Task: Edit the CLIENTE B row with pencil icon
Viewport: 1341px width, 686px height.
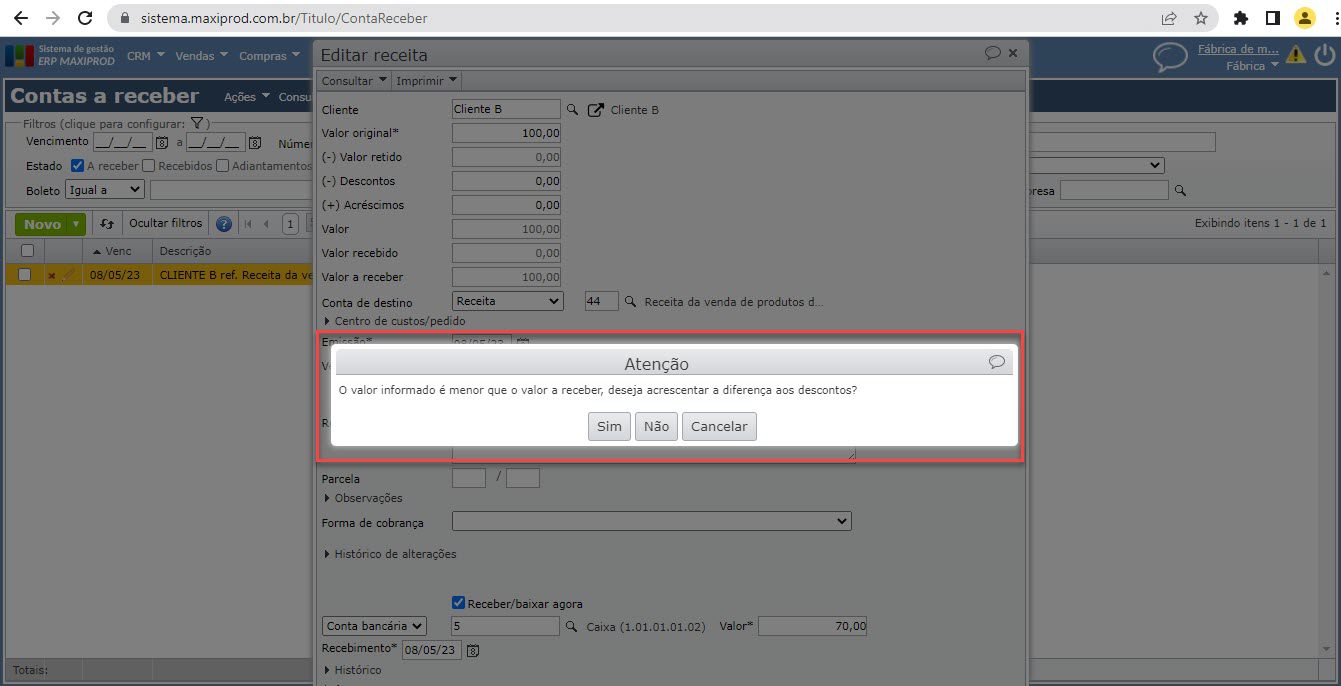Action: pyautogui.click(x=68, y=275)
